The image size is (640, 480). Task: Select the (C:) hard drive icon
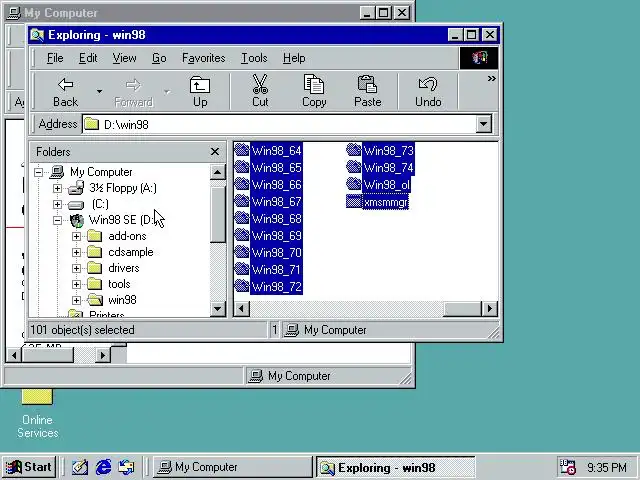[x=76, y=204]
